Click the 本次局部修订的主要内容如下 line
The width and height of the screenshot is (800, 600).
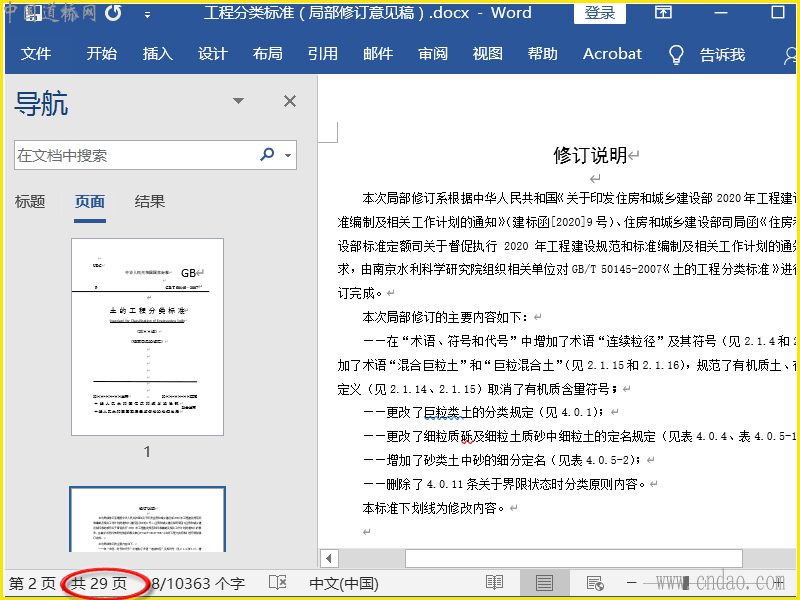tap(445, 317)
